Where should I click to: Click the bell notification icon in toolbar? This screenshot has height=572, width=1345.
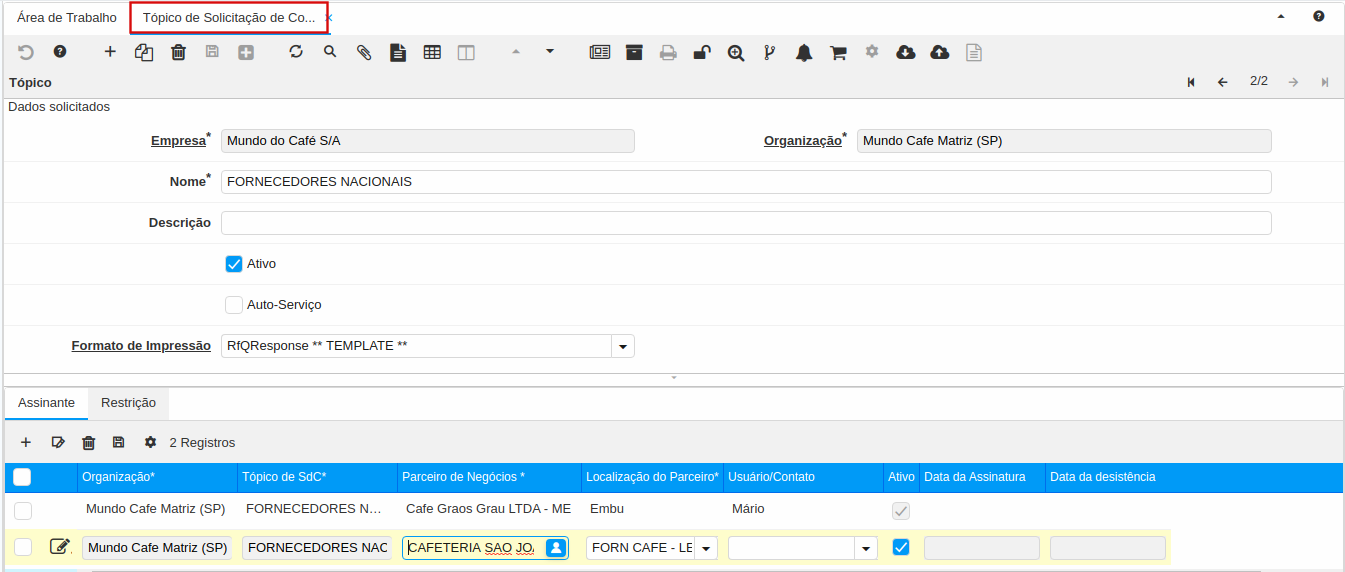point(804,52)
